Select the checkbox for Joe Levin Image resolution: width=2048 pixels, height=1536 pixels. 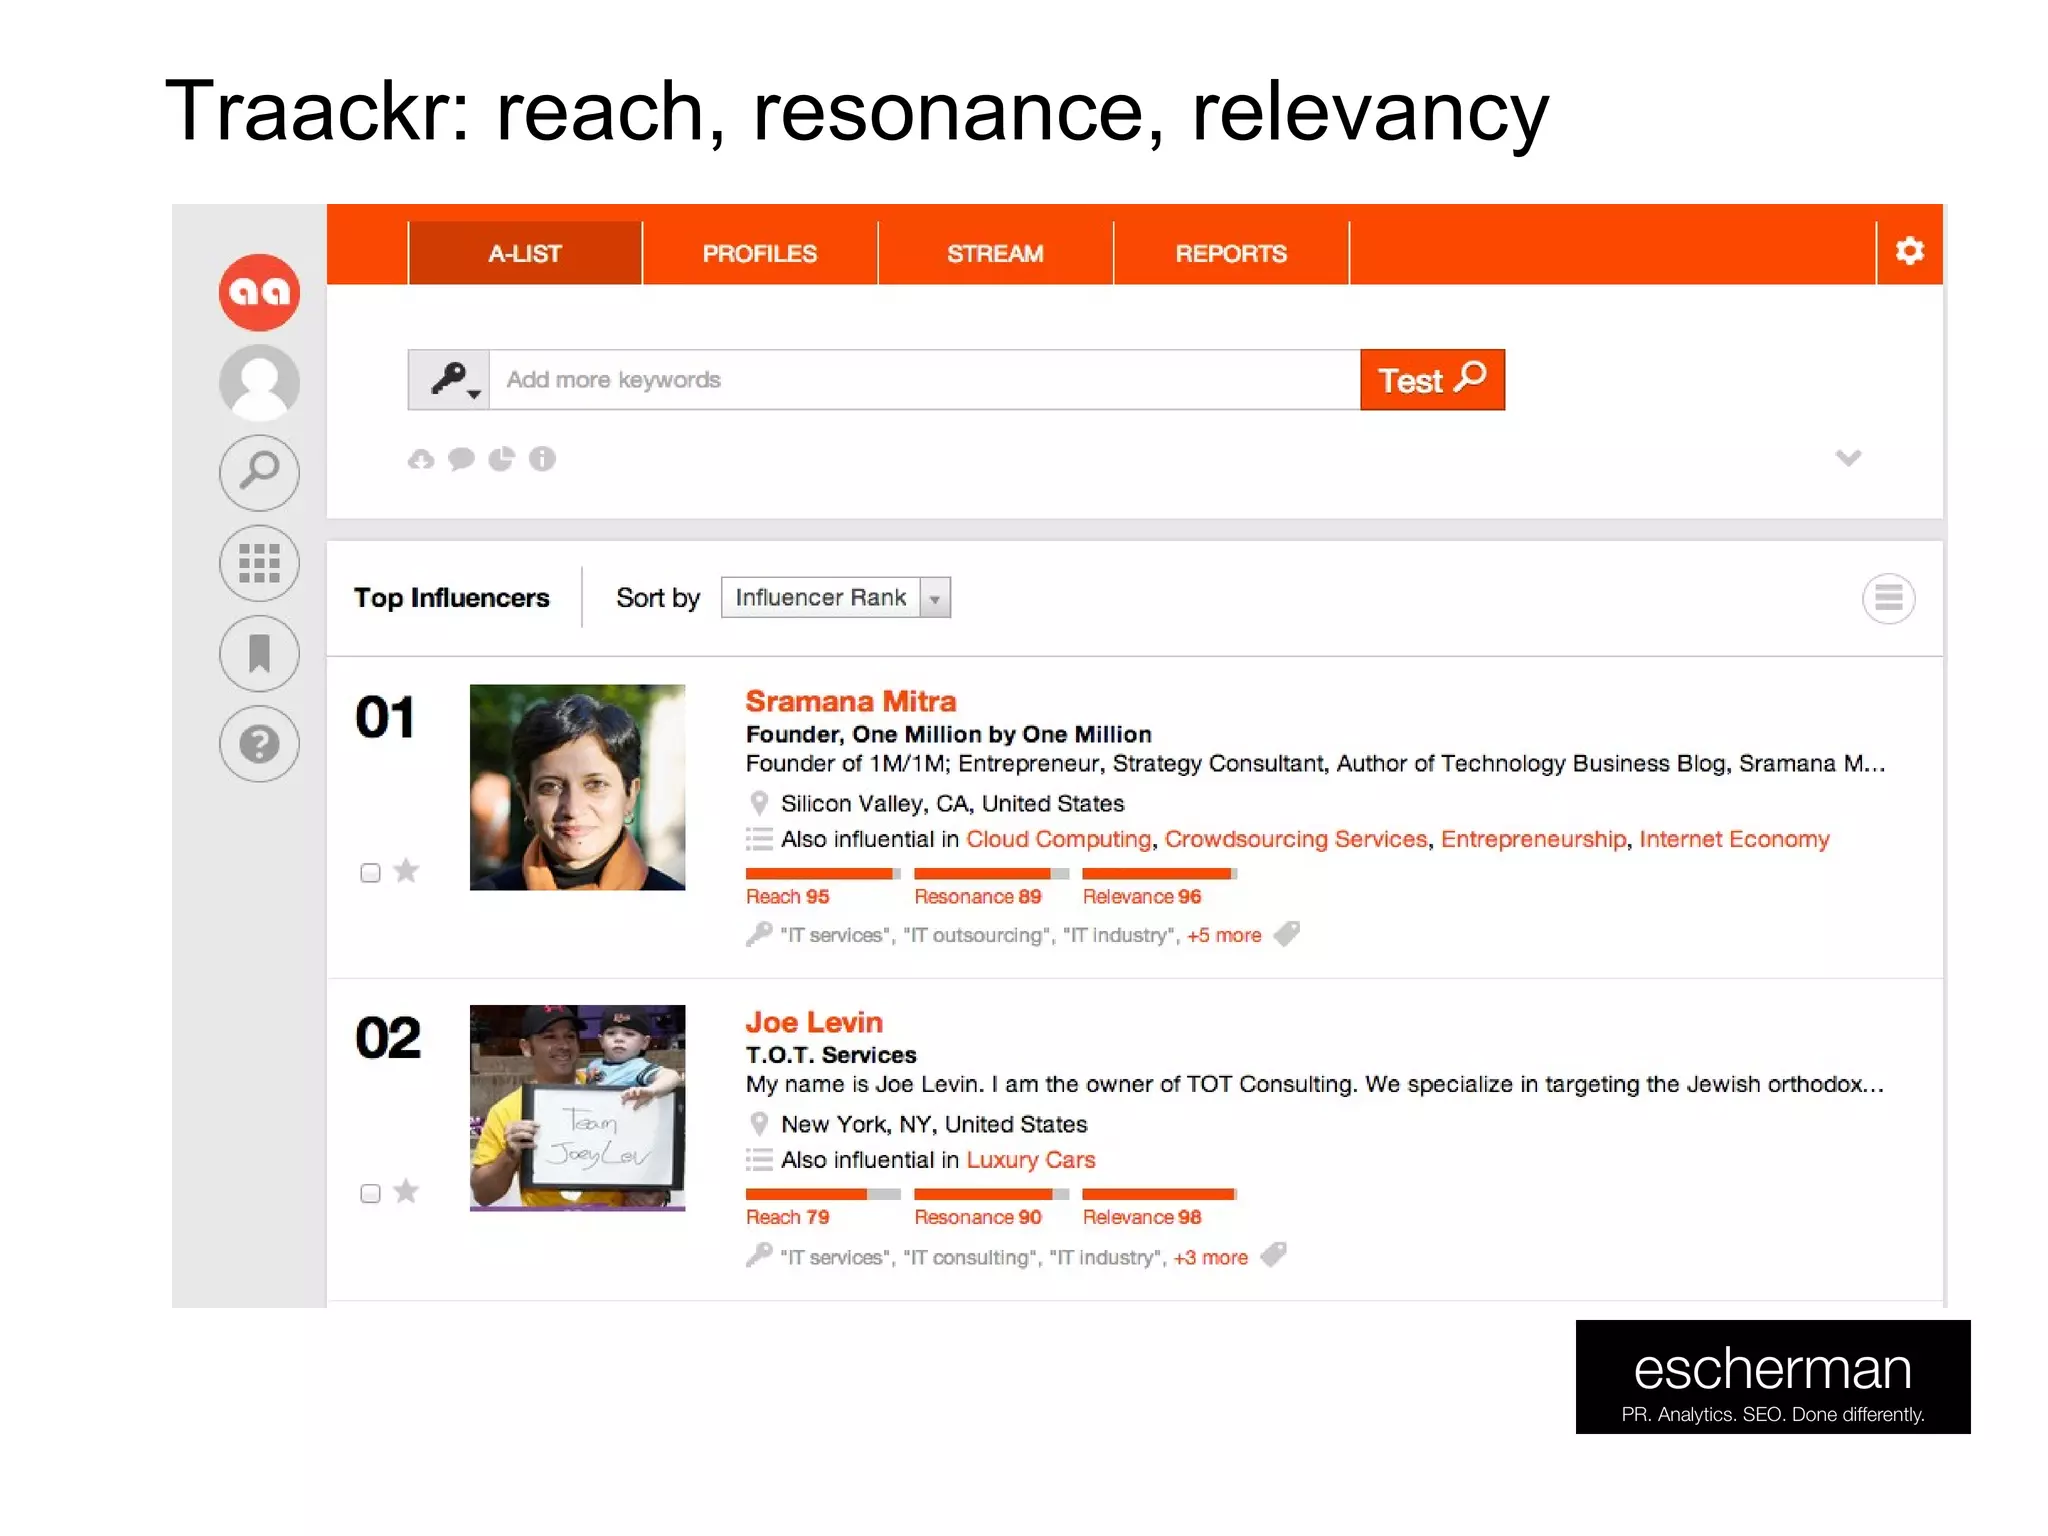[370, 1193]
